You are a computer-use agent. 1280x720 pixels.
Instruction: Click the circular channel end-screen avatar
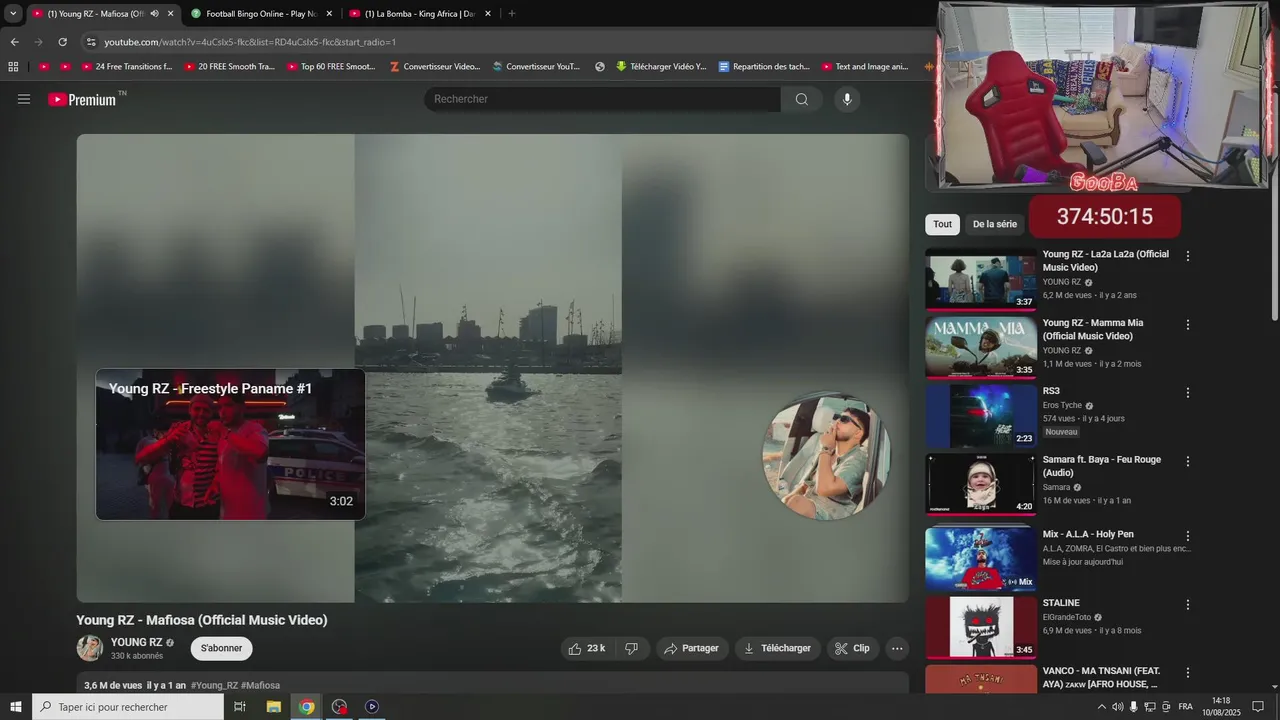[825, 457]
